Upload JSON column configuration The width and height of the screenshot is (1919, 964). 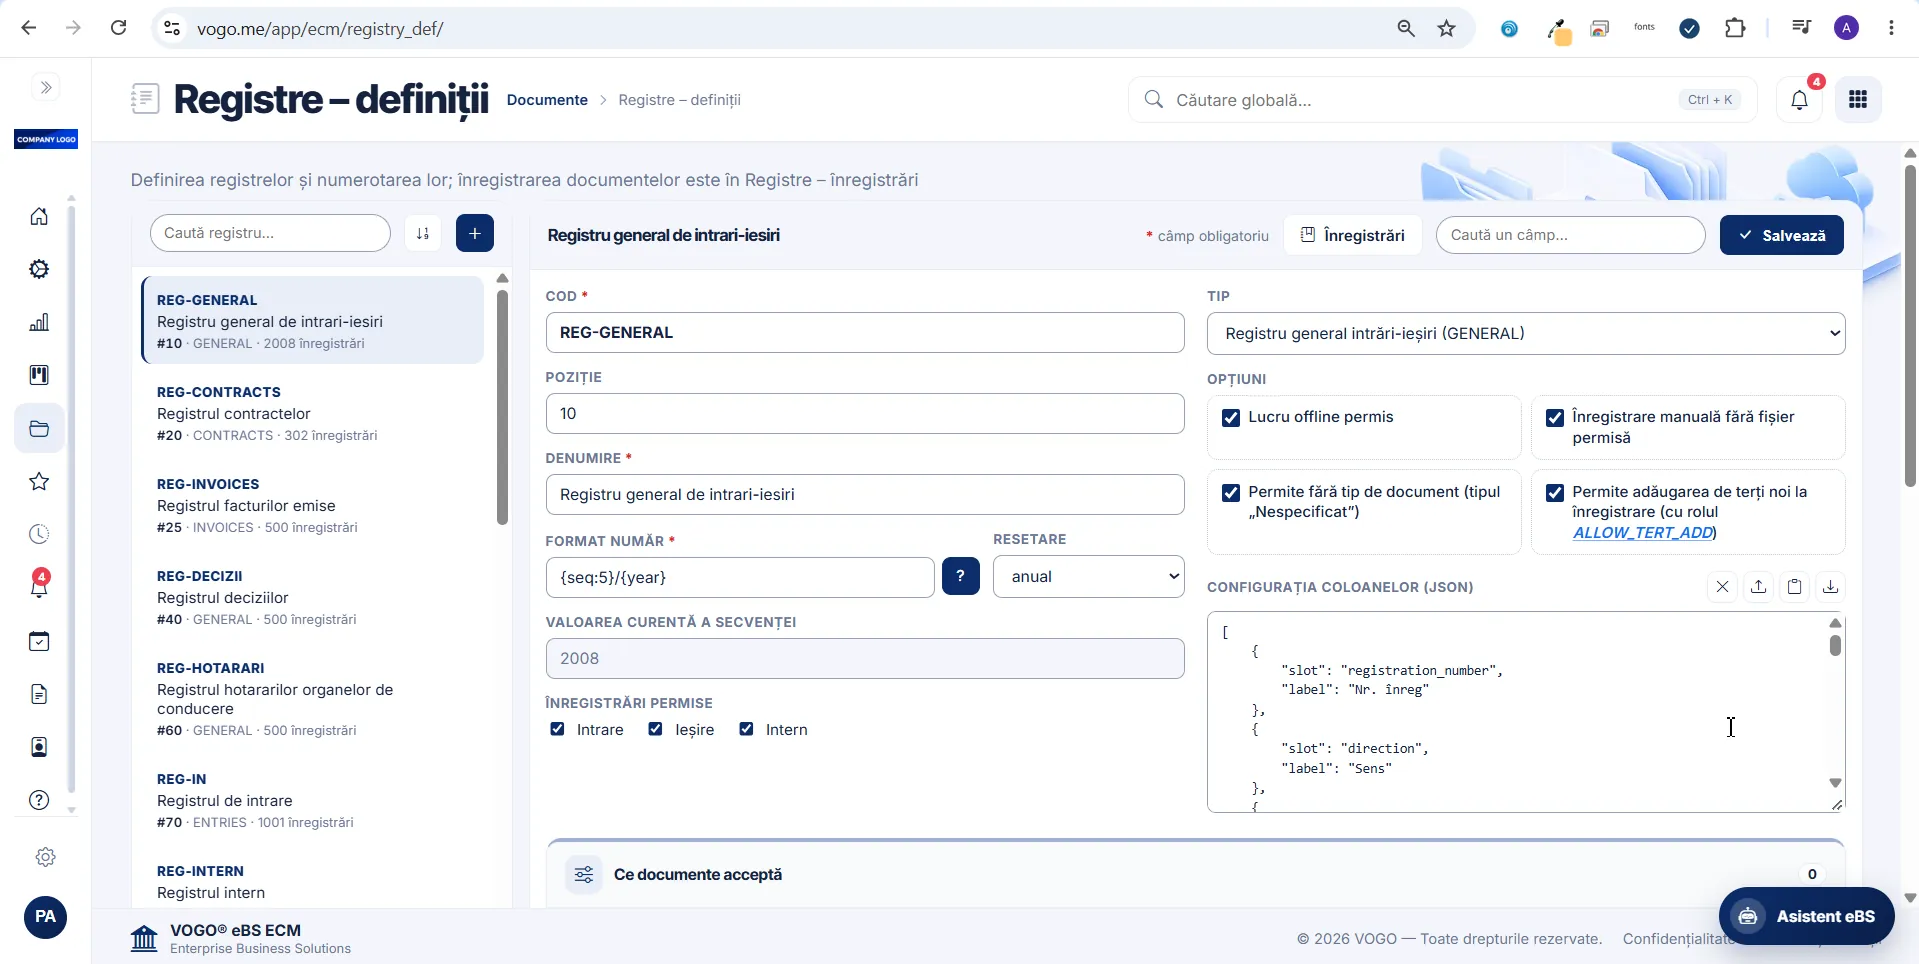click(1758, 587)
